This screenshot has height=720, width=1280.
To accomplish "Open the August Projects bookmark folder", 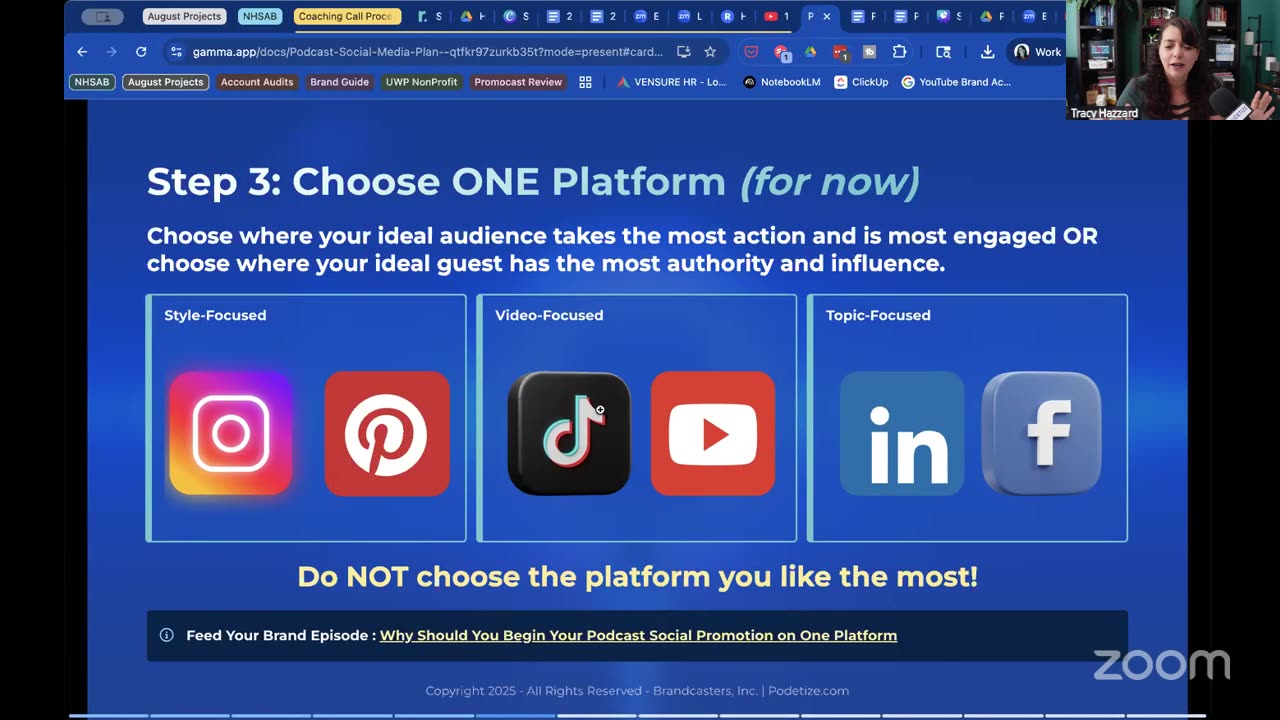I will [166, 82].
